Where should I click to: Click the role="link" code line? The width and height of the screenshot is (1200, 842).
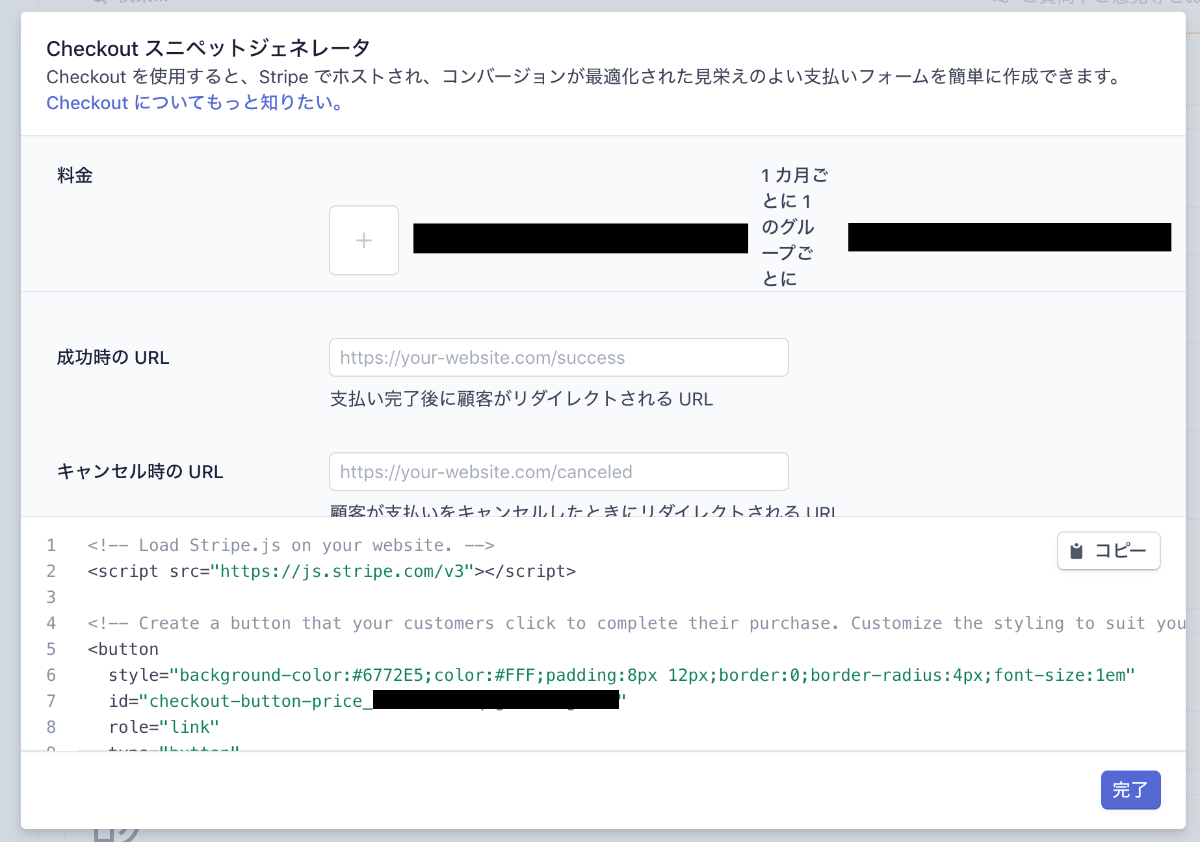(163, 727)
